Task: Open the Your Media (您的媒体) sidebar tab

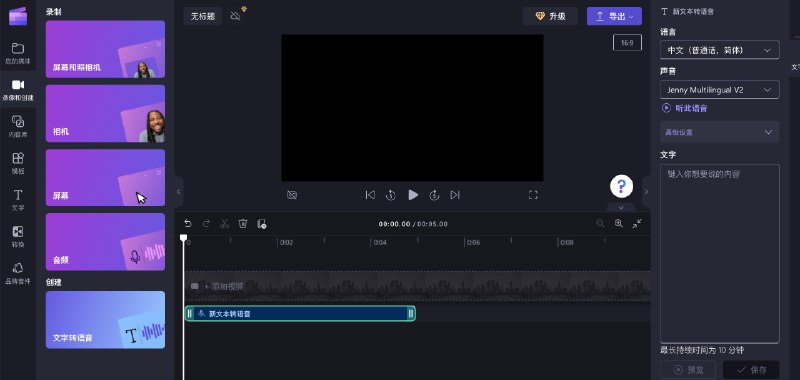Action: coord(18,53)
